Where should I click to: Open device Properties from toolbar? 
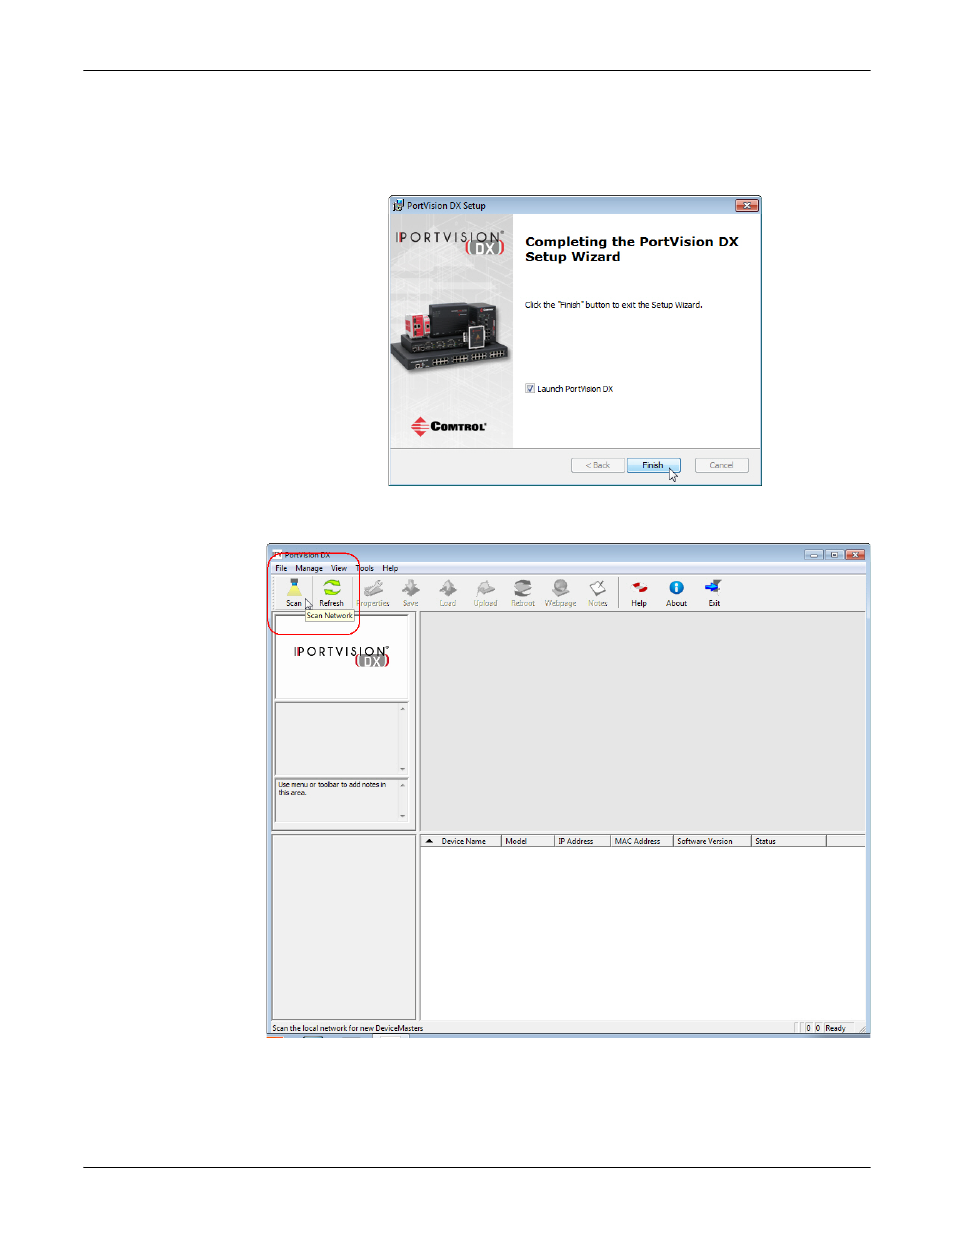(x=373, y=592)
